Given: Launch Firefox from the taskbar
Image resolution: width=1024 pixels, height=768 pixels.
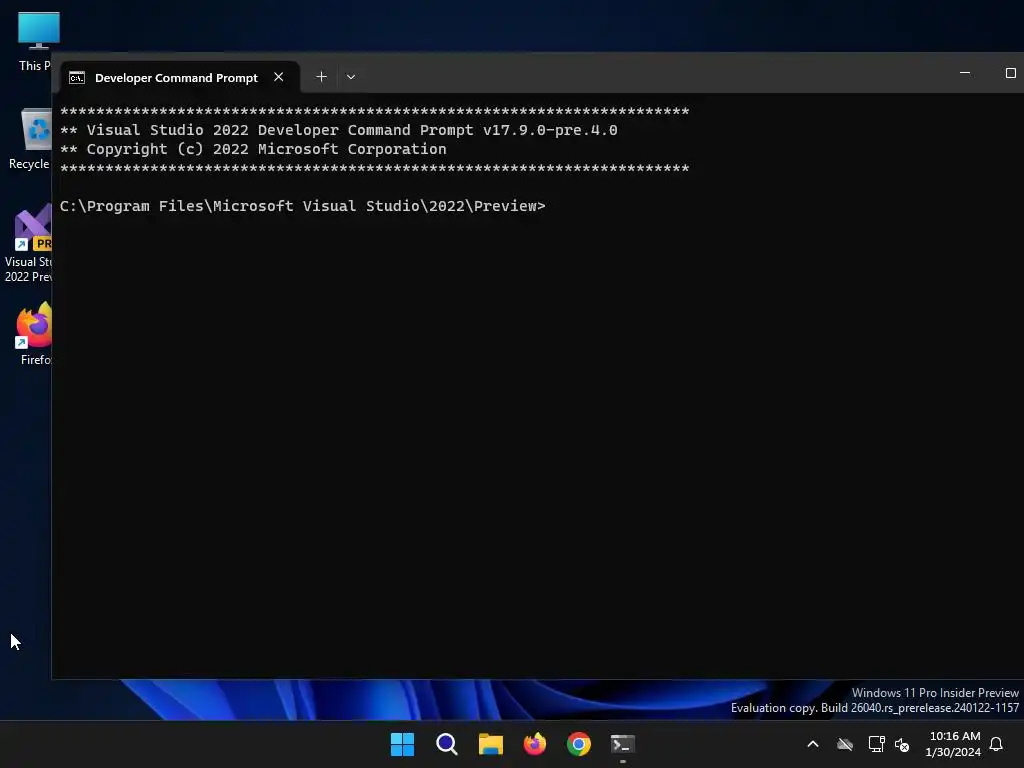Looking at the screenshot, I should pos(535,744).
